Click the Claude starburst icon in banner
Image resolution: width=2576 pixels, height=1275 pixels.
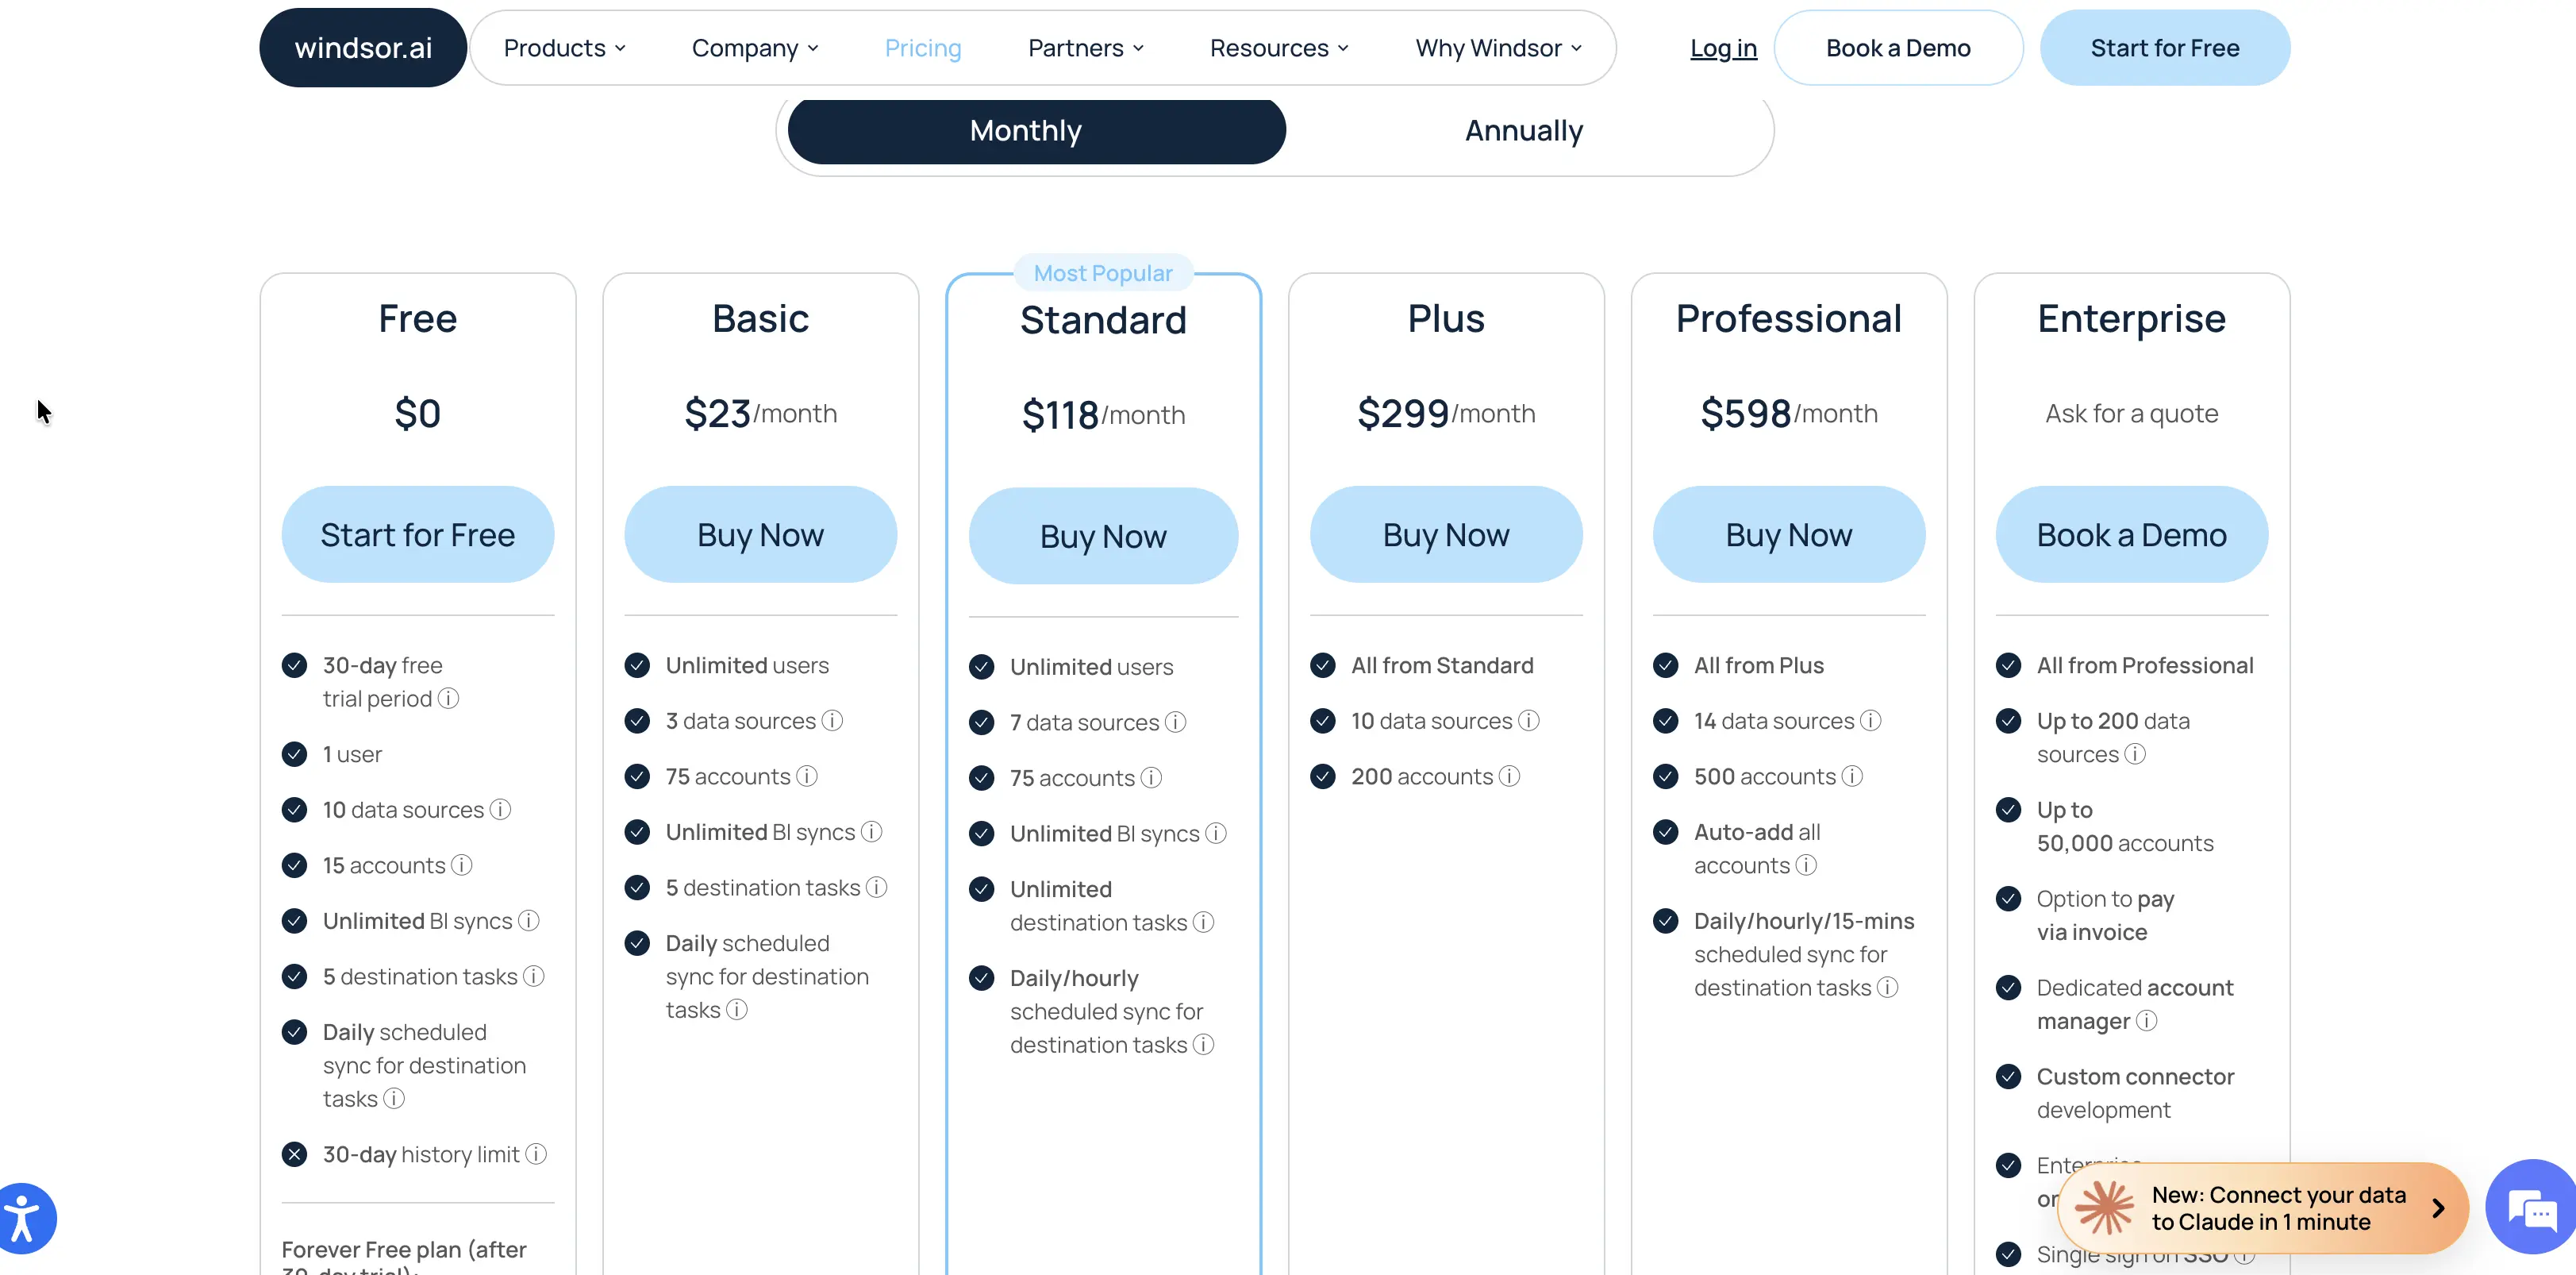pos(2104,1207)
